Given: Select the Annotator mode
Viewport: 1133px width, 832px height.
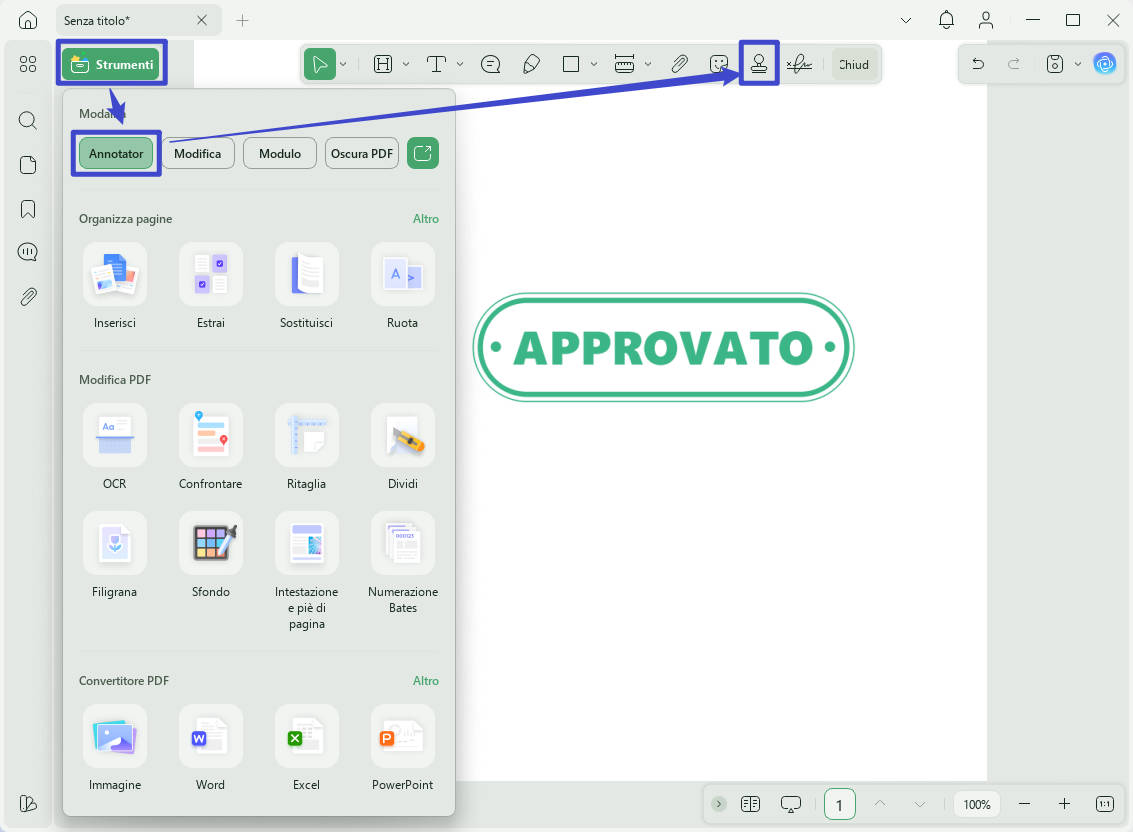Looking at the screenshot, I should [116, 153].
